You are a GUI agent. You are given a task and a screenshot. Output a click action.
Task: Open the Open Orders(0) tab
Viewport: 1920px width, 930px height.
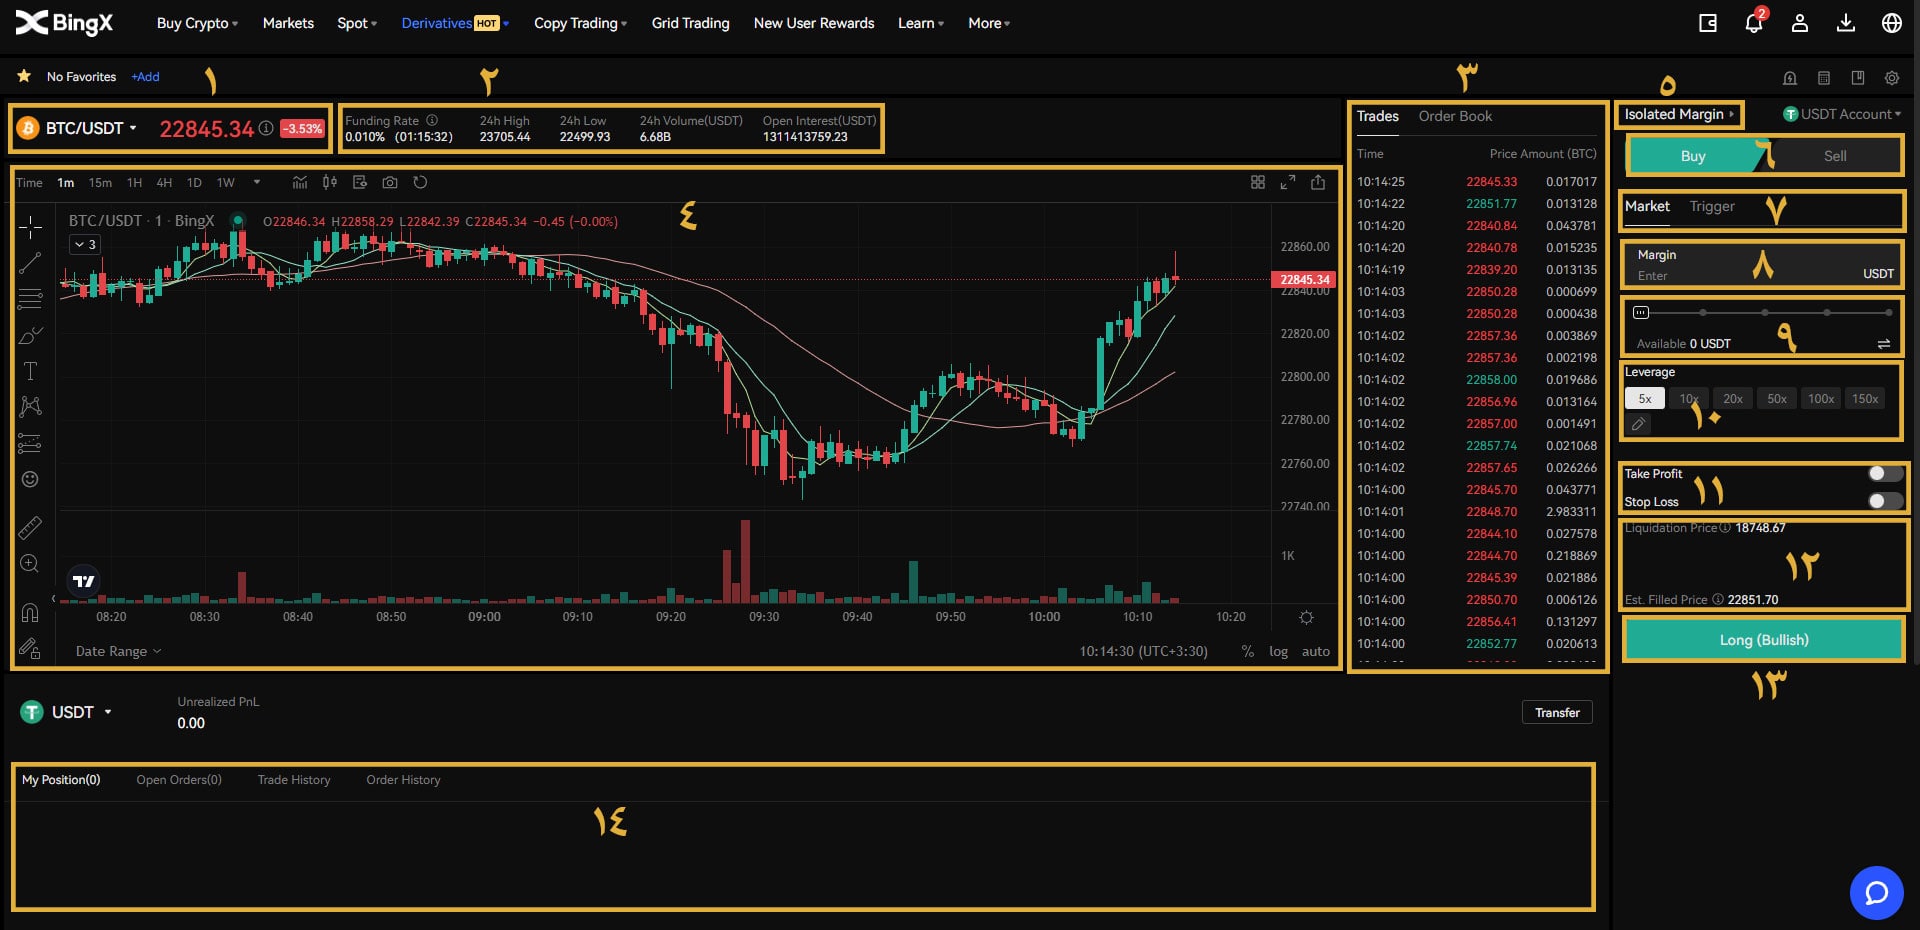[x=179, y=780]
